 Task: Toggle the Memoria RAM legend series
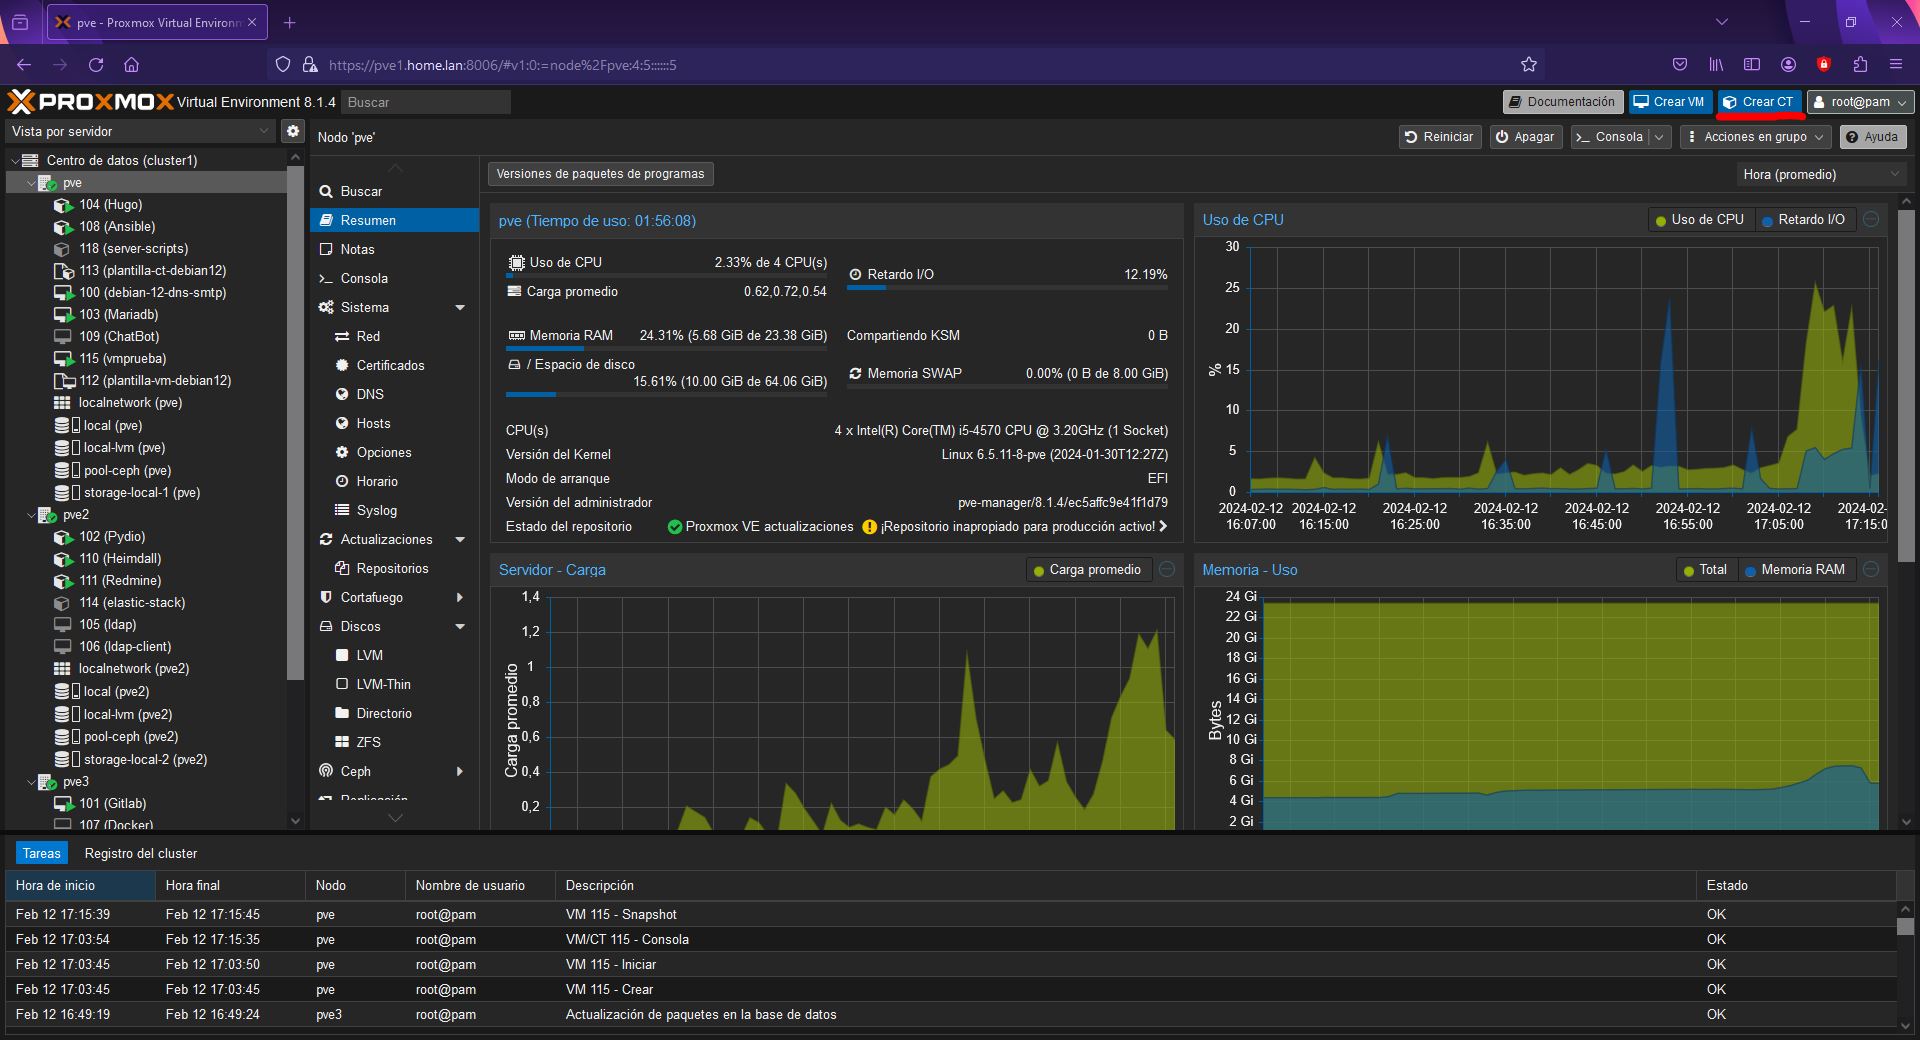click(1796, 570)
